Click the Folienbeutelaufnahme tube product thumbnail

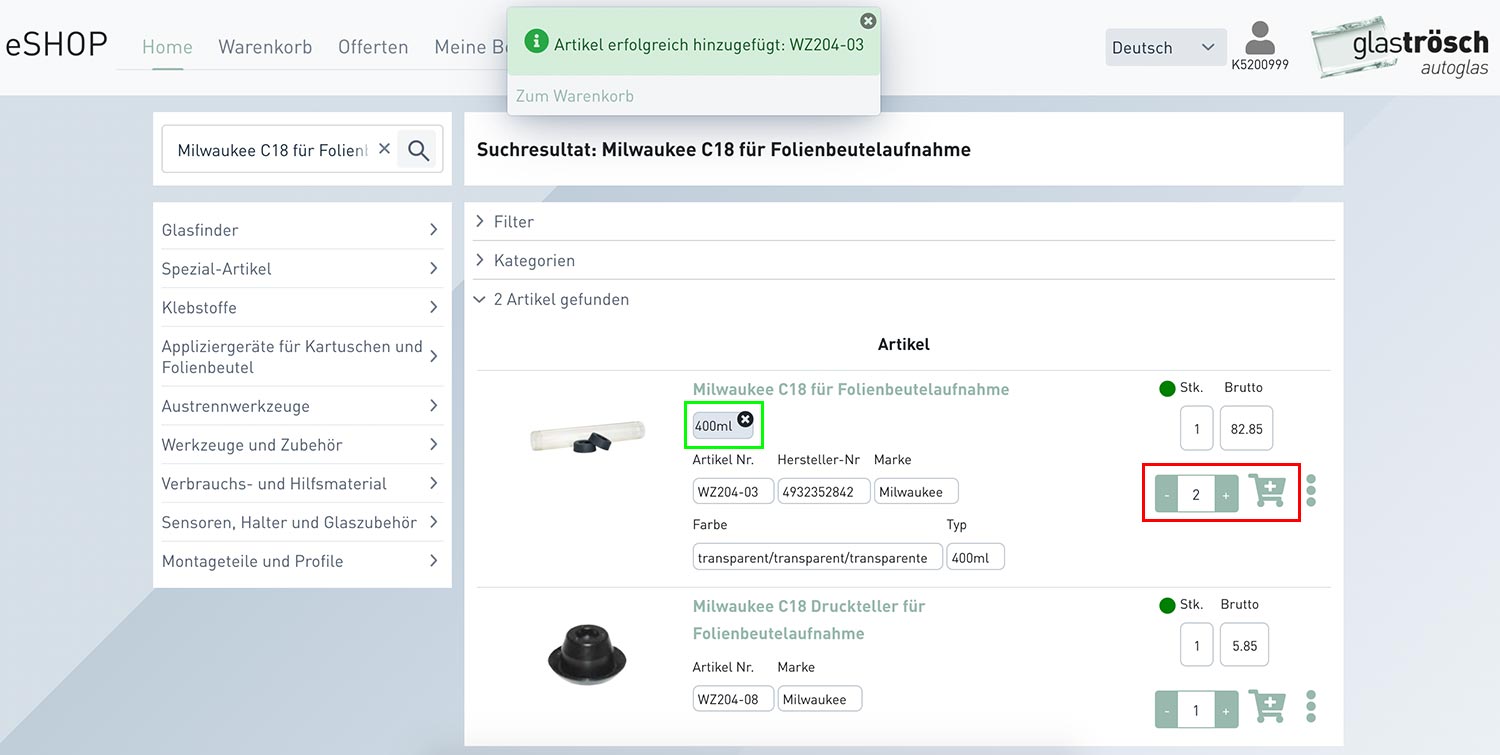(587, 436)
